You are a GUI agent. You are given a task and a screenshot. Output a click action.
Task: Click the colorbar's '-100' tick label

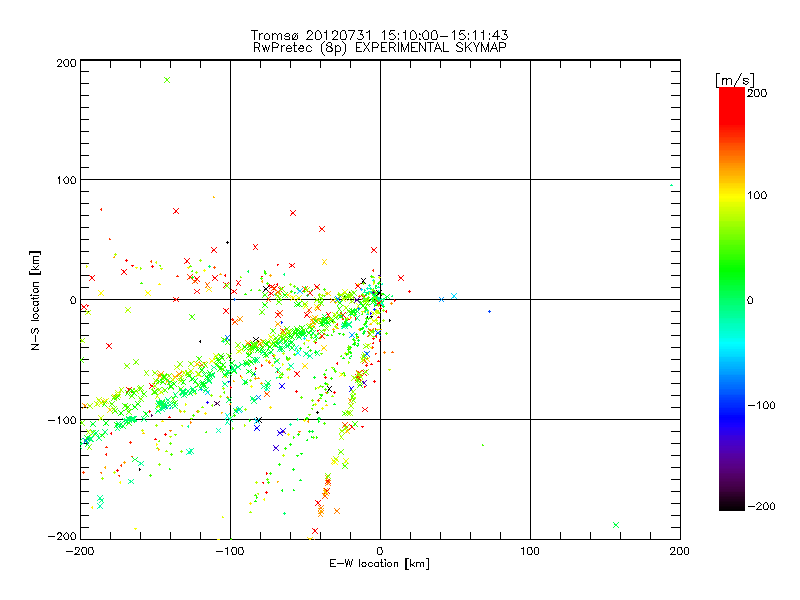(x=762, y=405)
